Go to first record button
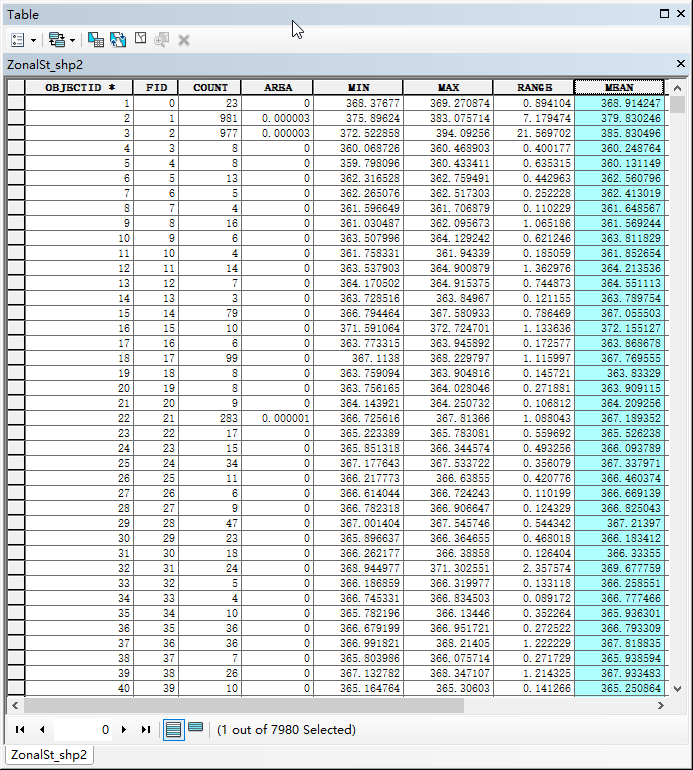This screenshot has width=693, height=770. (x=20, y=730)
